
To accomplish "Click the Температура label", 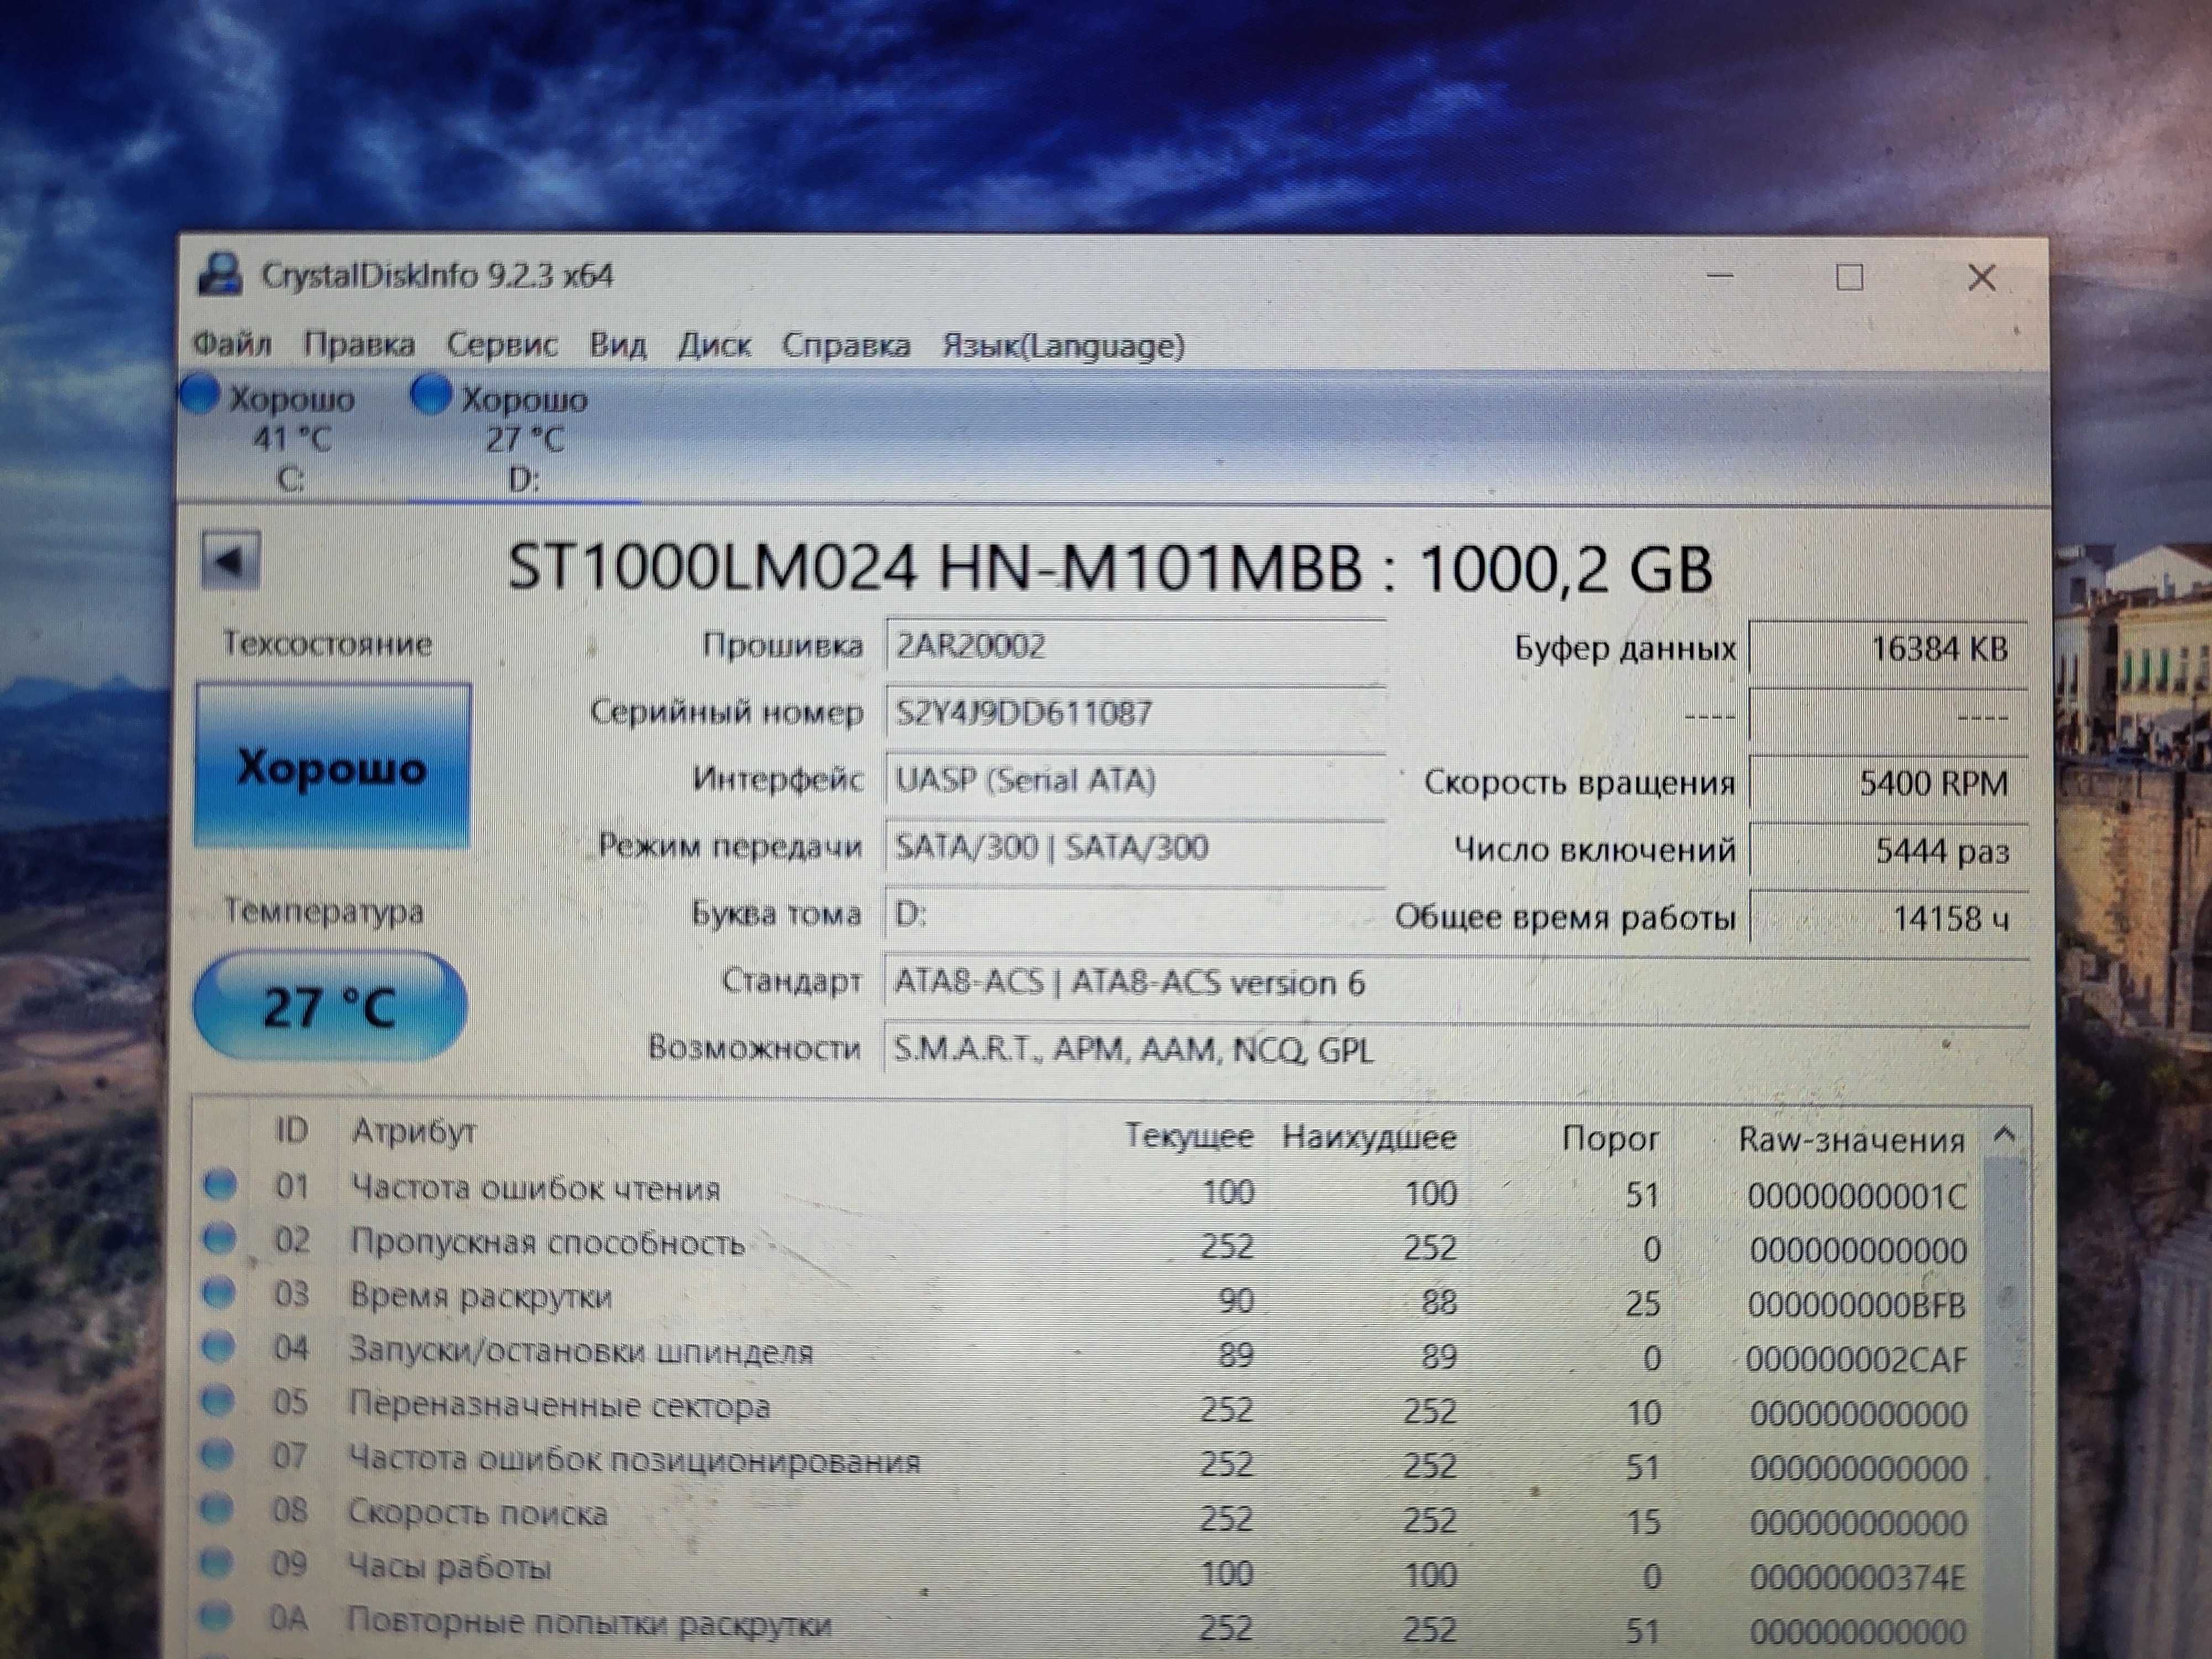I will pyautogui.click(x=324, y=912).
